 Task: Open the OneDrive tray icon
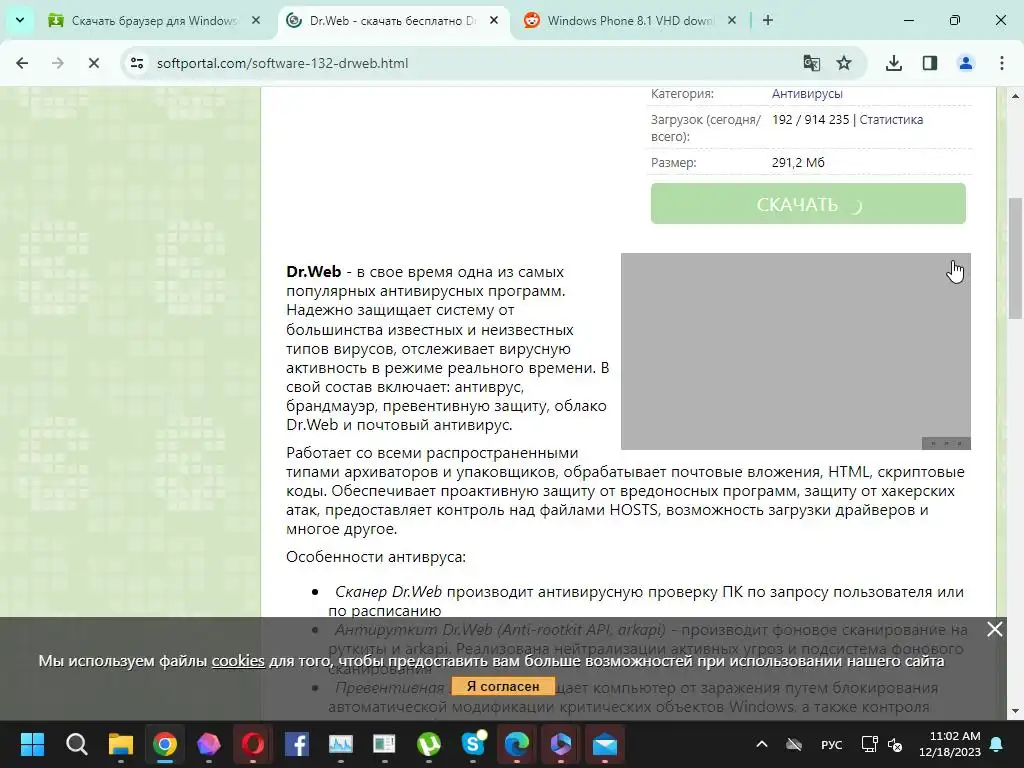794,744
